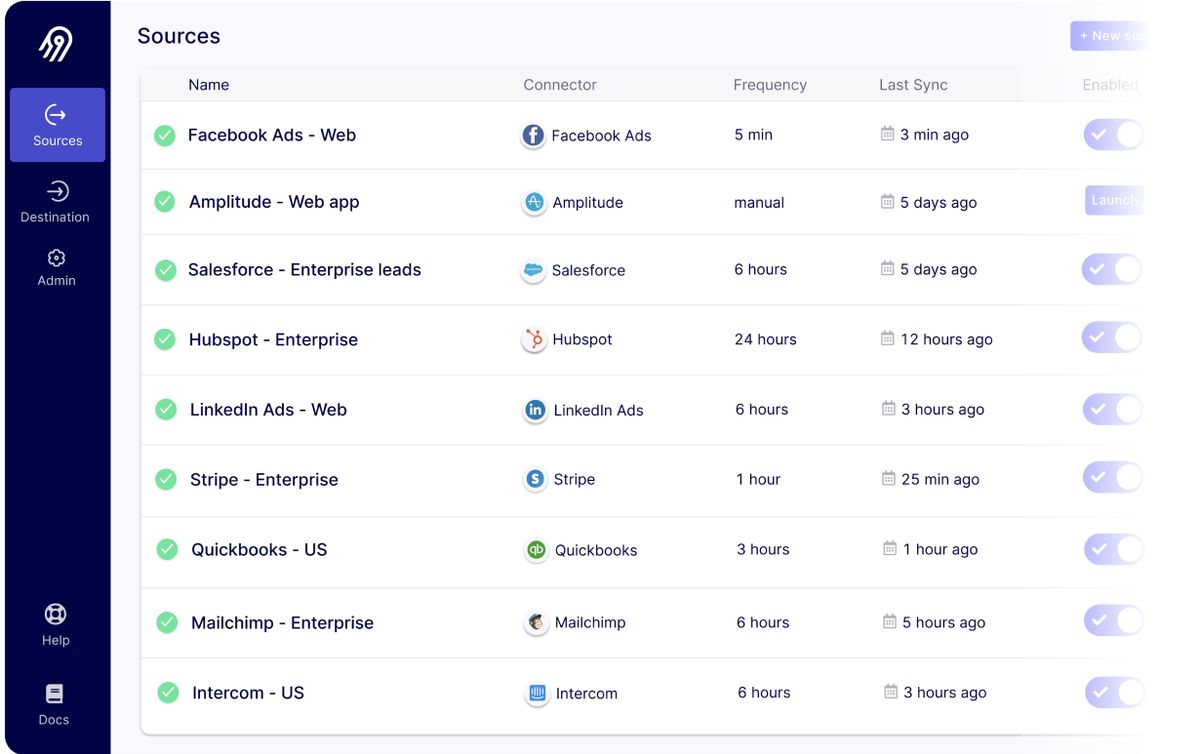Open the Frequency column header

coord(770,85)
